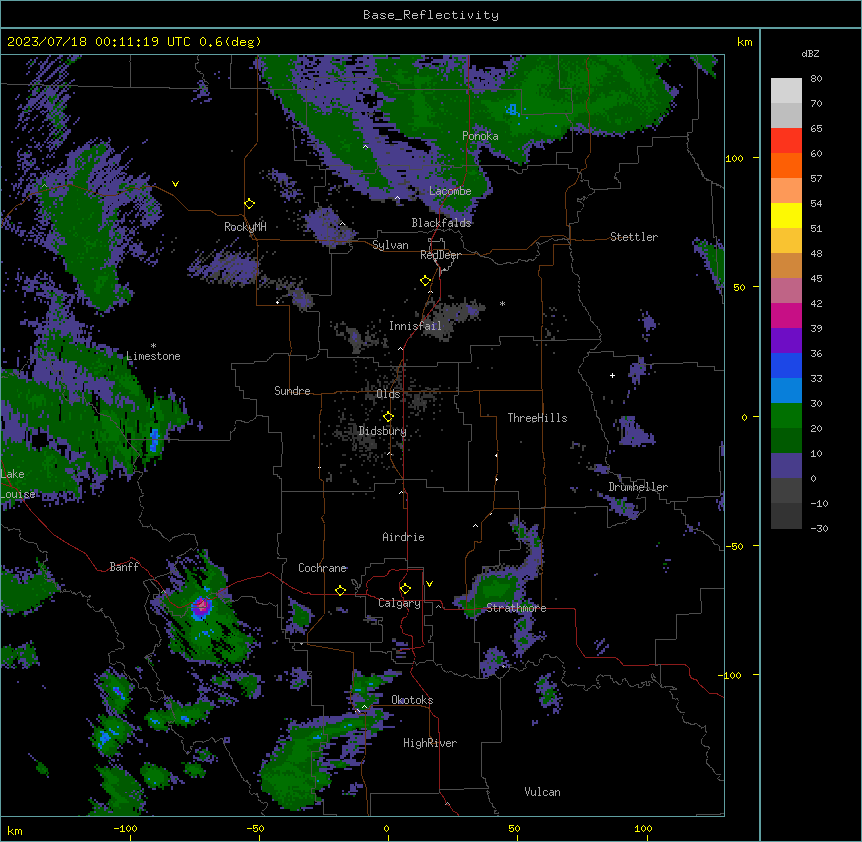Click the yellow diamond marker below Cochrane
The height and width of the screenshot is (842, 862).
[x=340, y=590]
